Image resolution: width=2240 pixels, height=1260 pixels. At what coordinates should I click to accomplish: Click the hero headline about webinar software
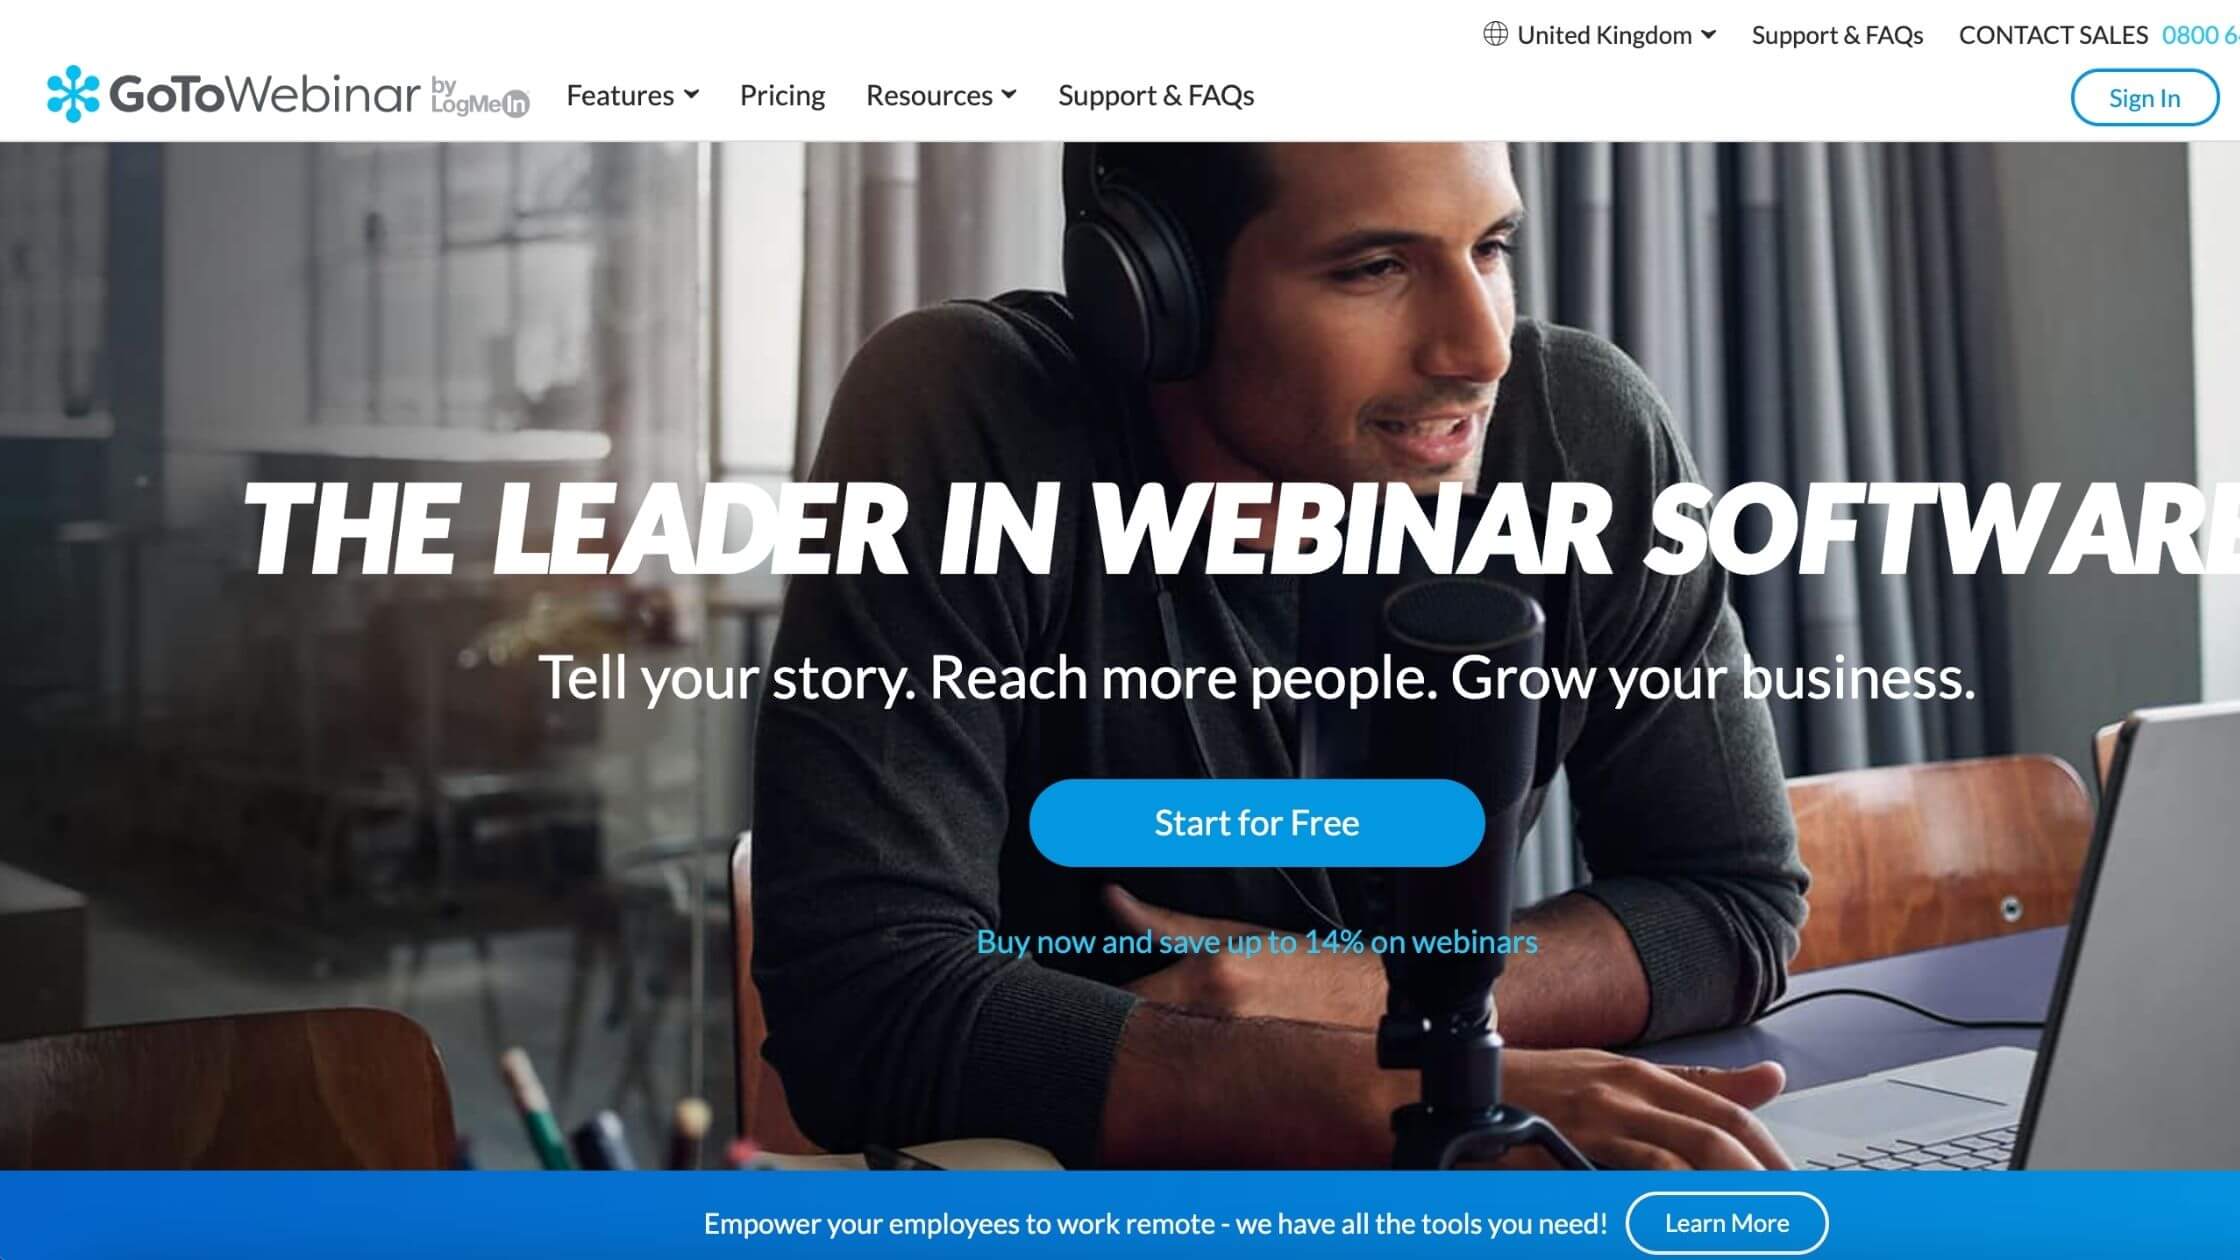point(1240,528)
